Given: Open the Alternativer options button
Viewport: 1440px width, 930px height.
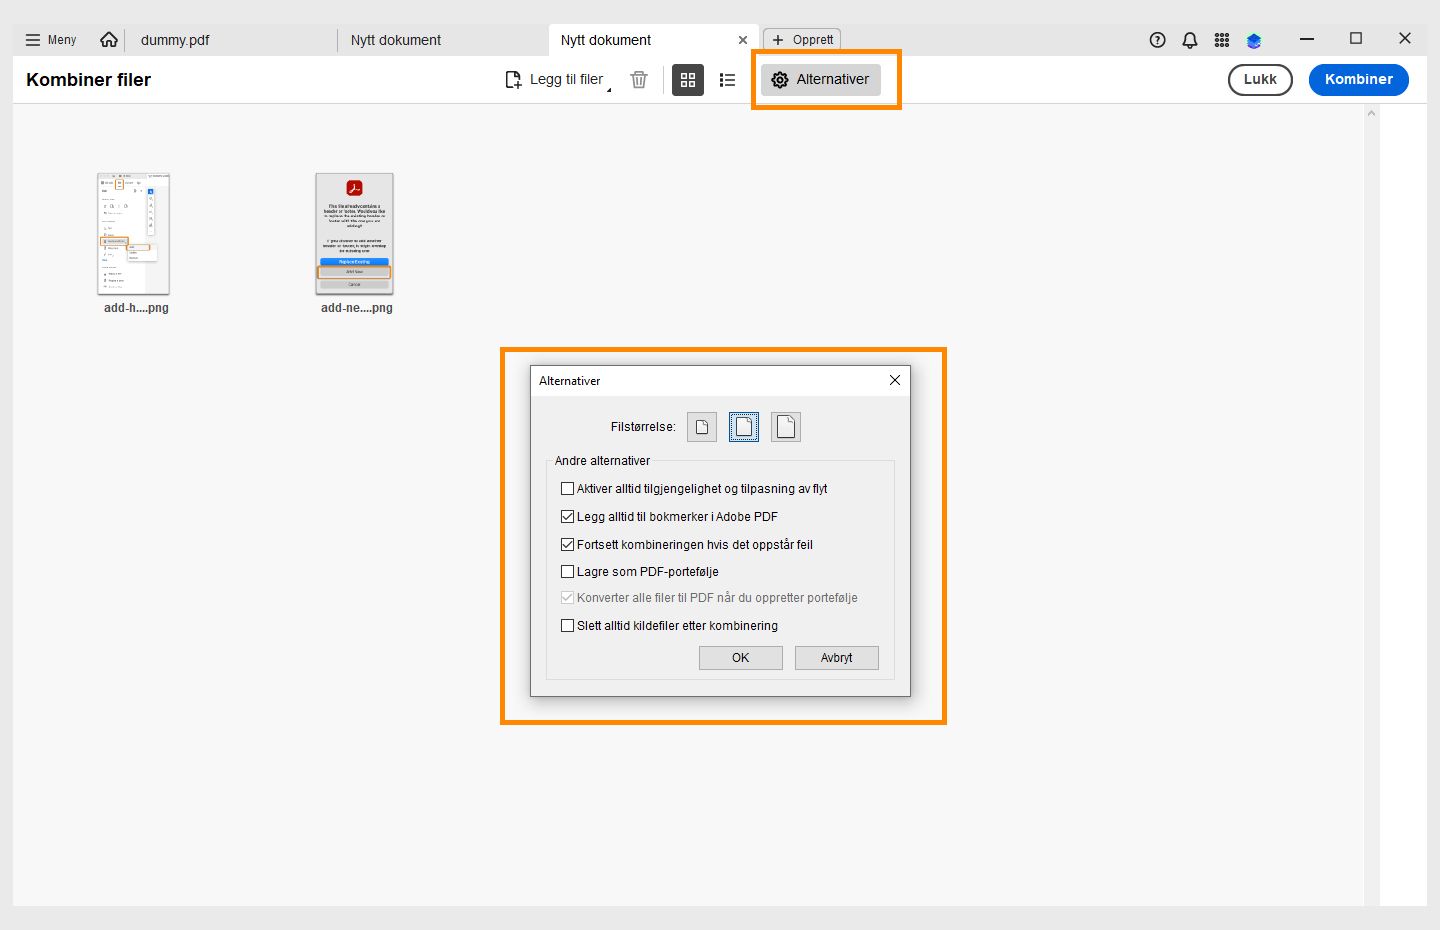Looking at the screenshot, I should pos(821,80).
